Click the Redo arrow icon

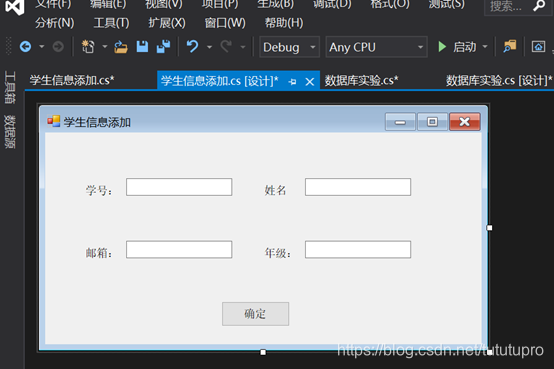coord(226,47)
